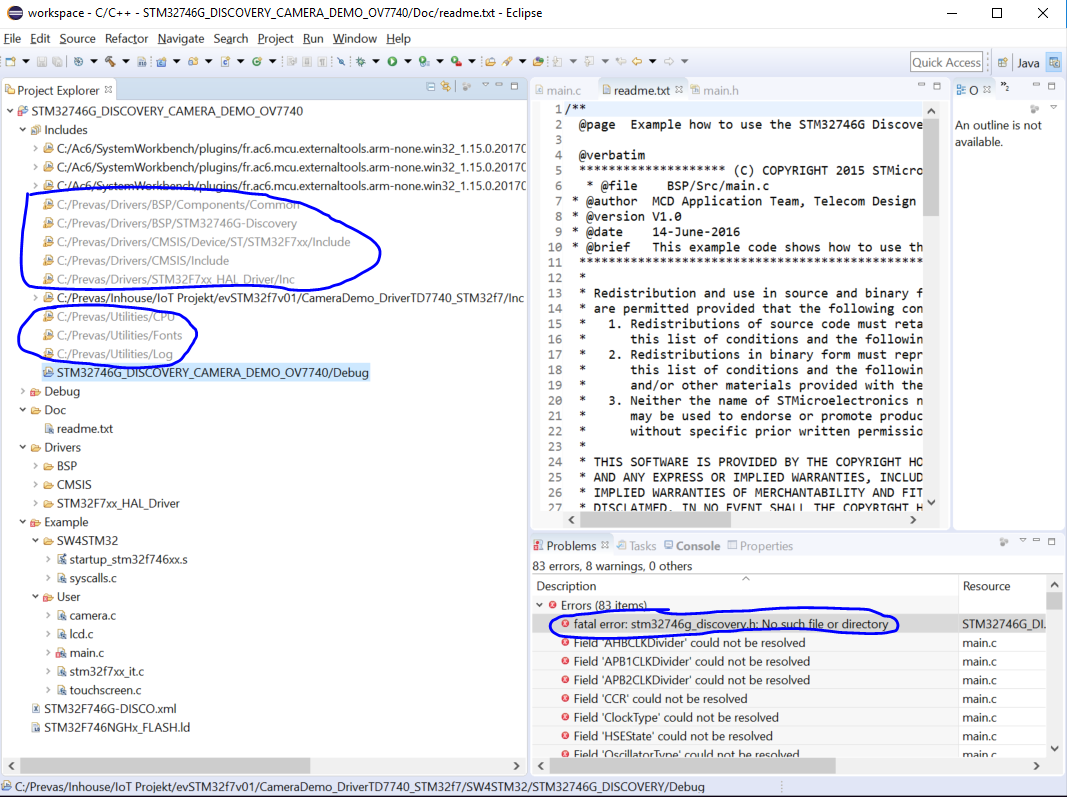Close the readme.txt editor tab

(x=679, y=90)
